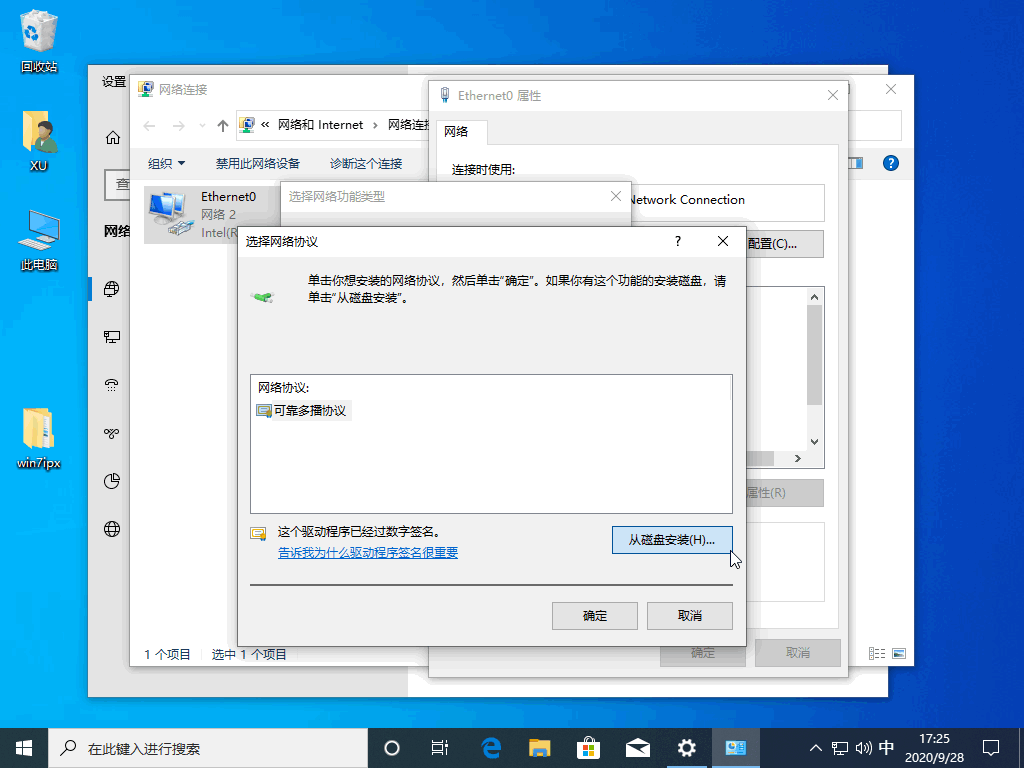The width and height of the screenshot is (1024, 768).
Task: Open Microsoft Store from taskbar
Action: pyautogui.click(x=588, y=748)
